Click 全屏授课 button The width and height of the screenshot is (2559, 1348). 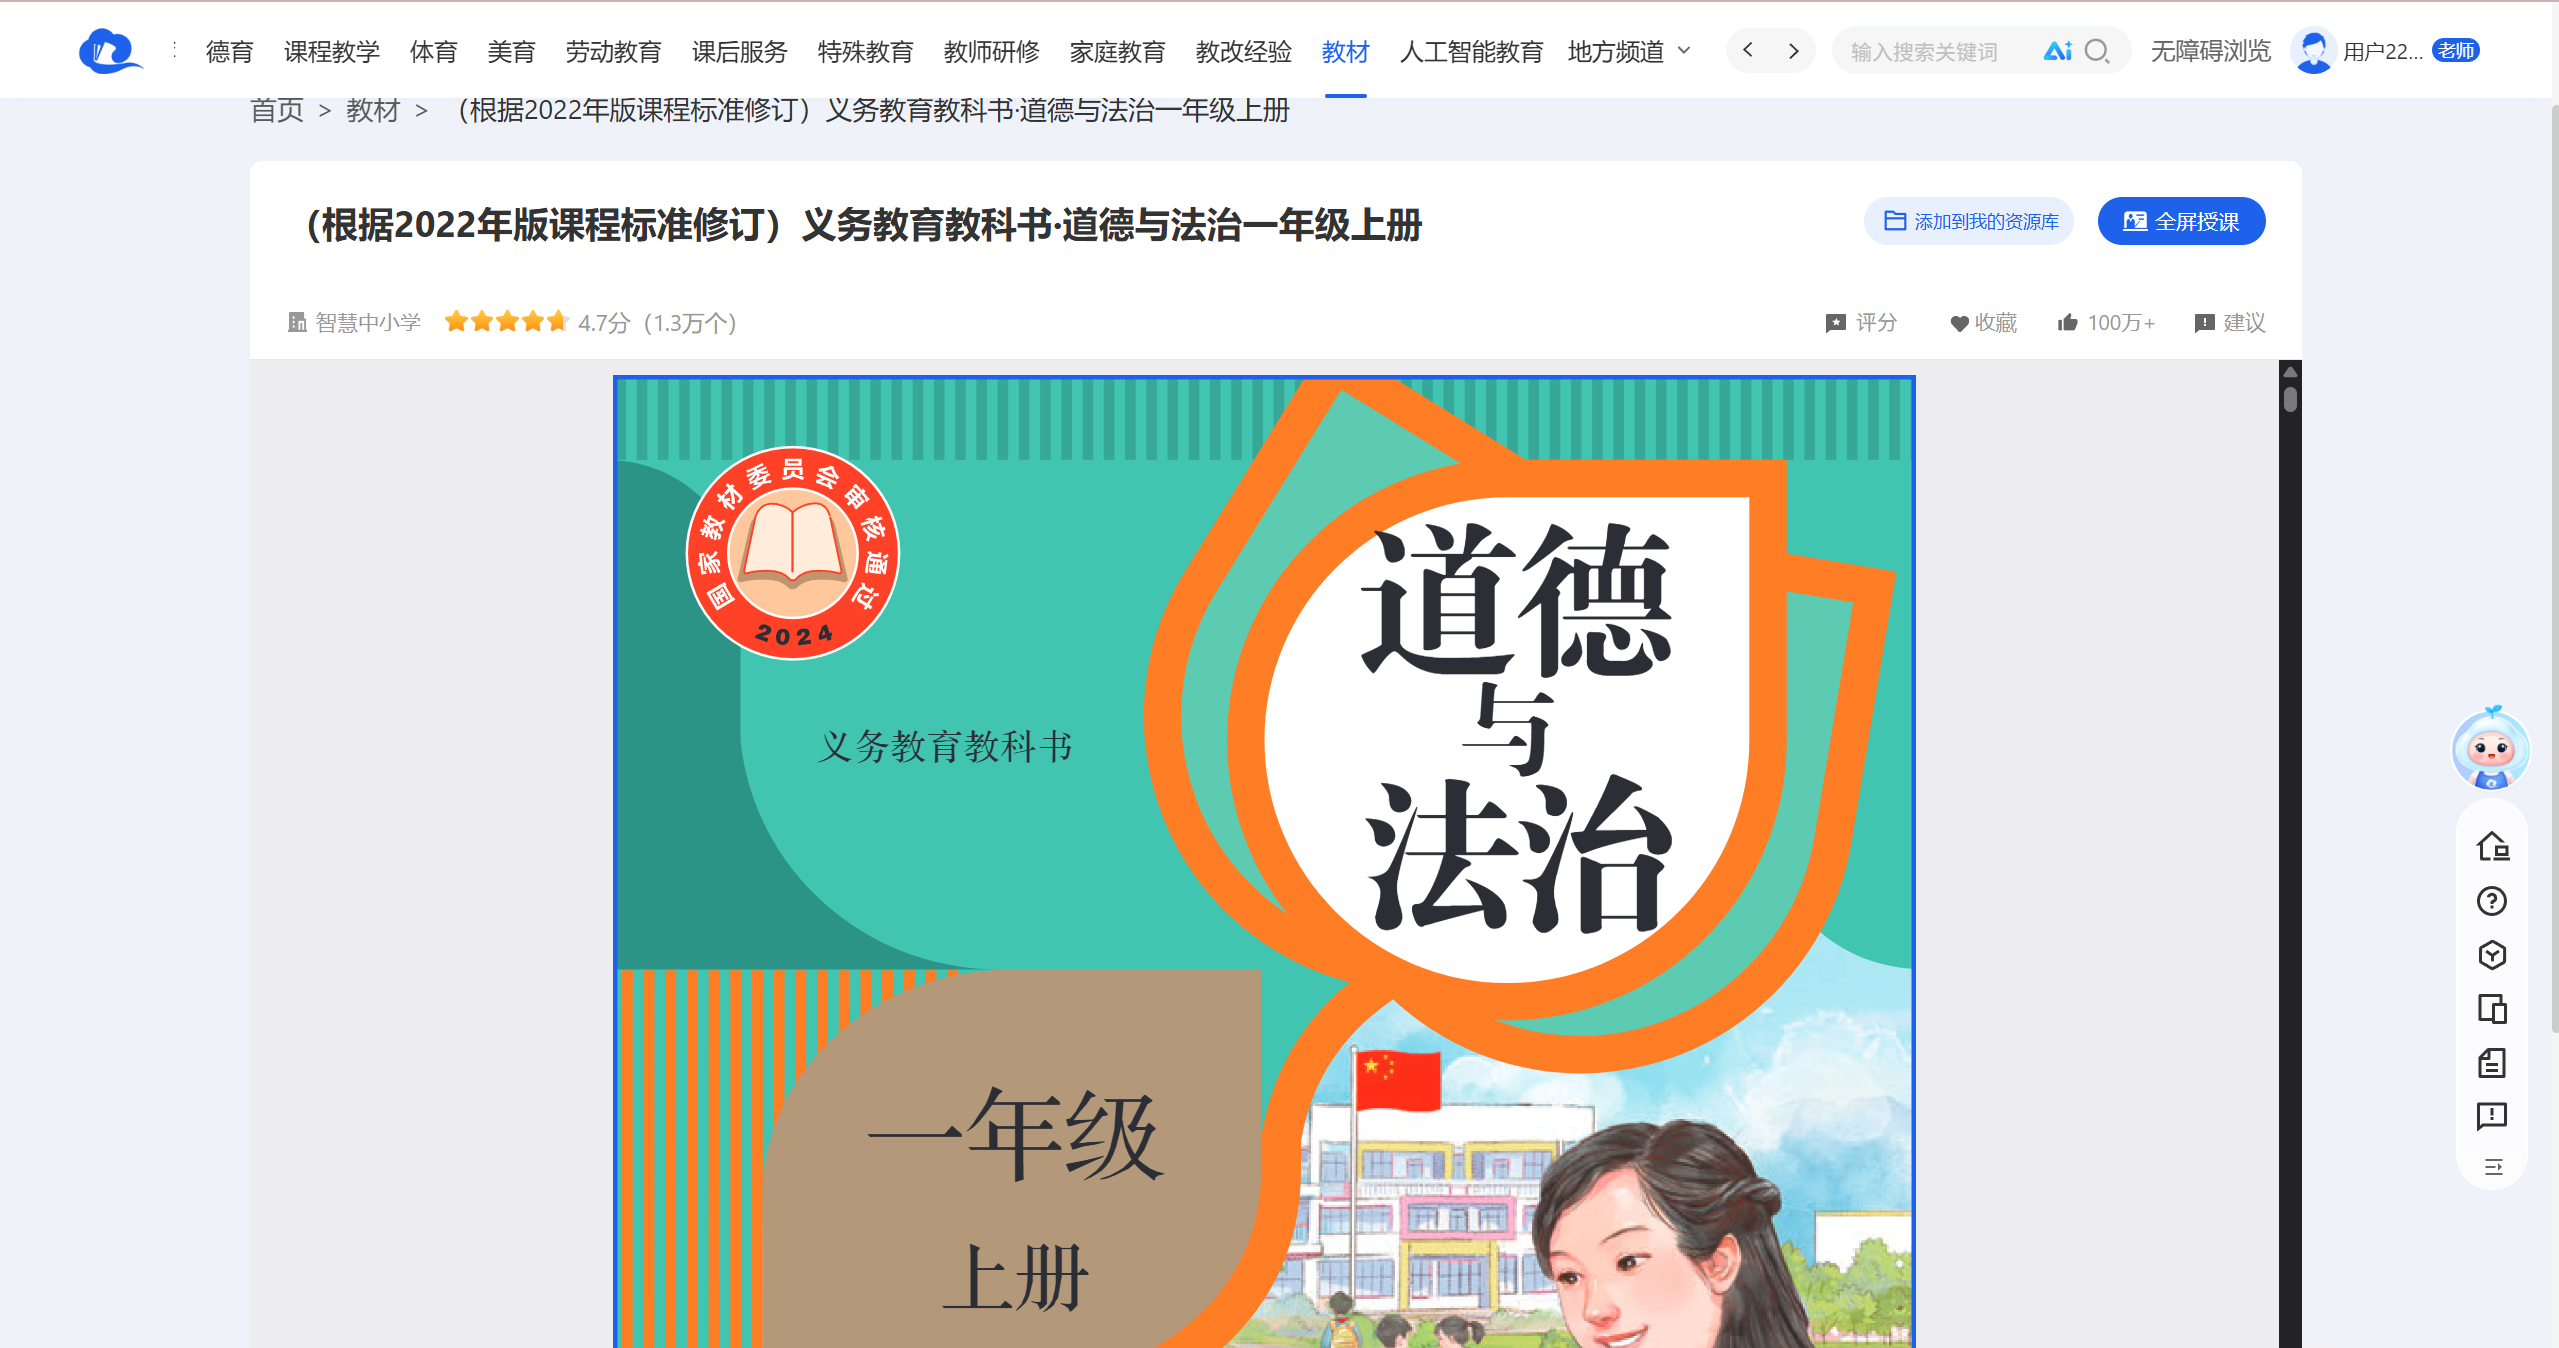point(2181,221)
